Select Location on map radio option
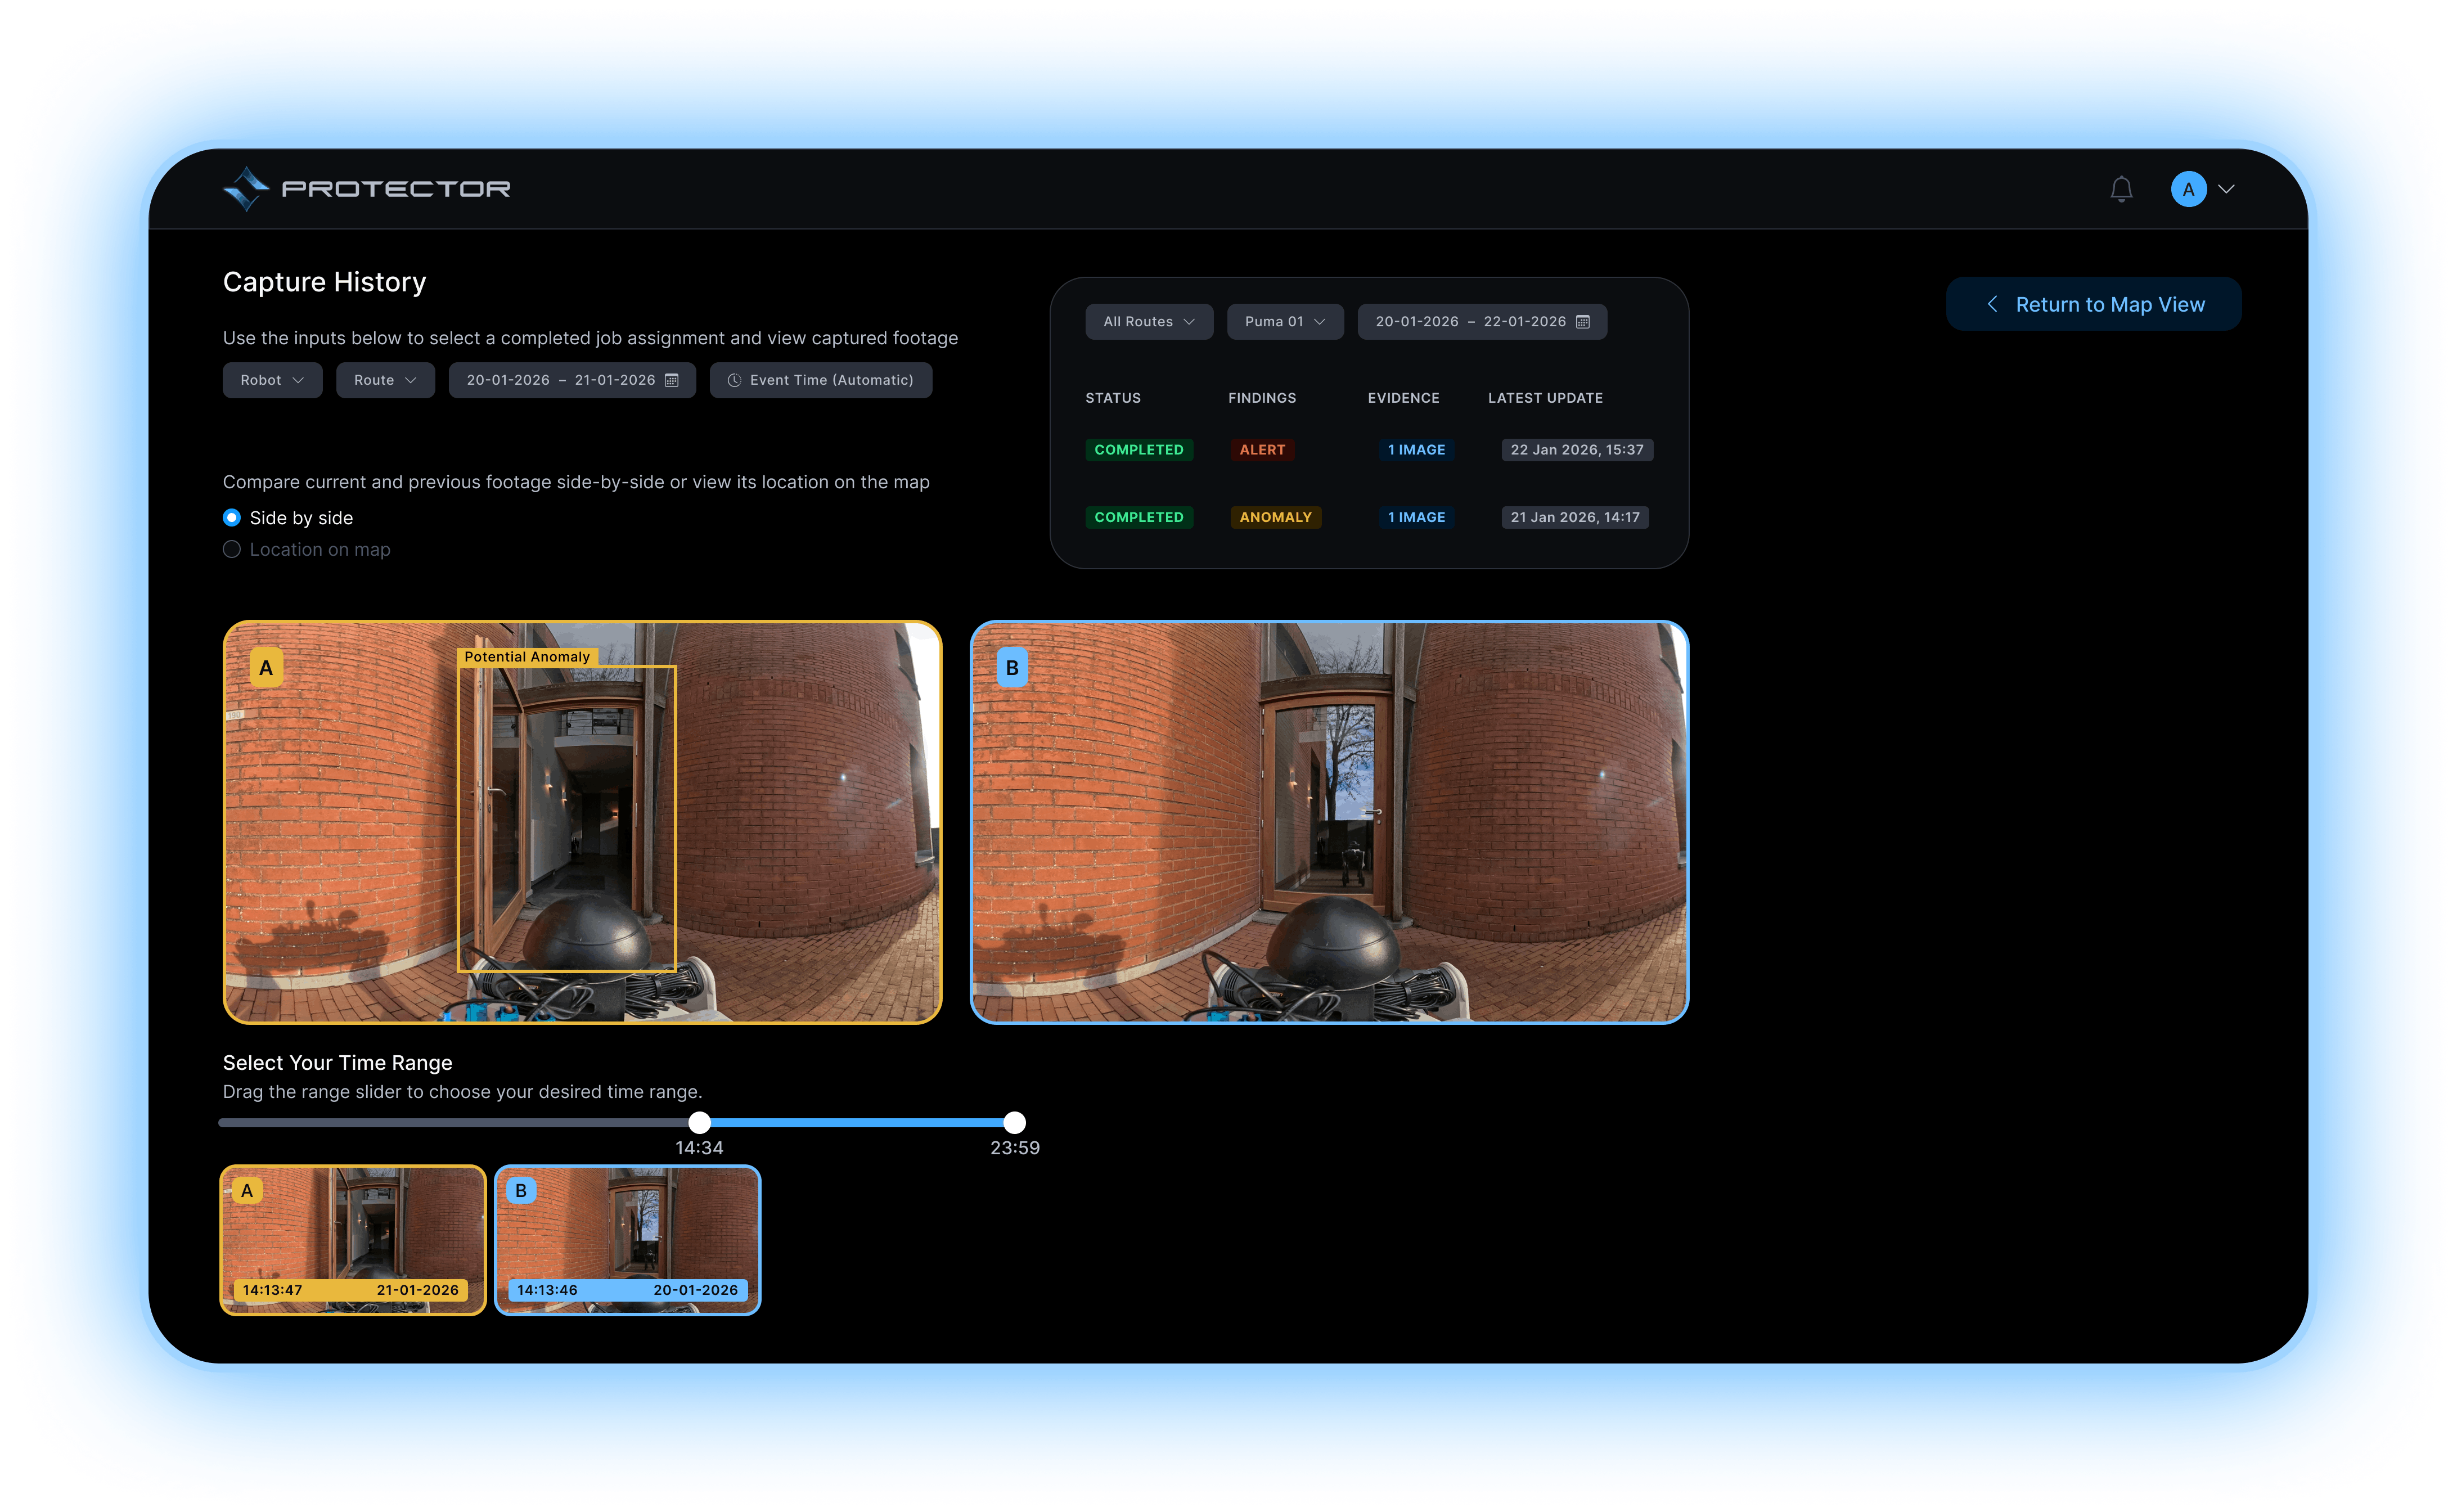Image resolution: width=2457 pixels, height=1512 pixels. 231,549
